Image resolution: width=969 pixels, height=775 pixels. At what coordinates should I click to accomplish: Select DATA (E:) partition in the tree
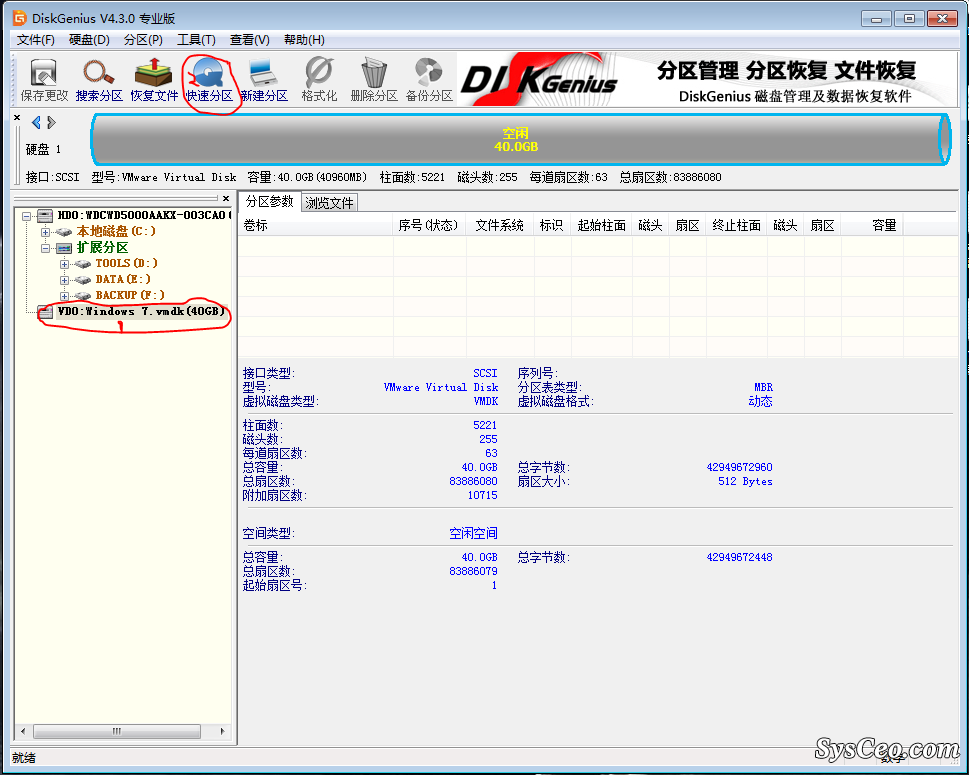(x=122, y=279)
